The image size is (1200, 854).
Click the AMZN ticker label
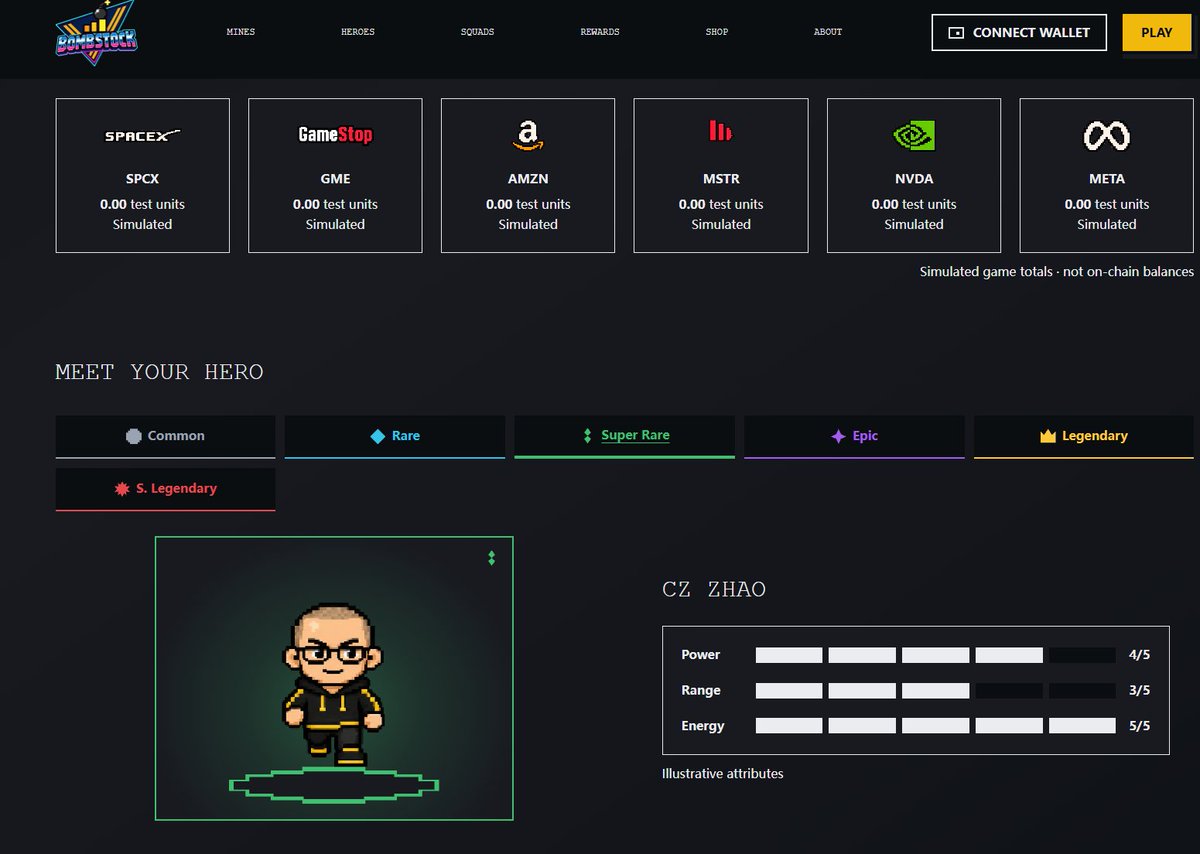pyautogui.click(x=528, y=179)
